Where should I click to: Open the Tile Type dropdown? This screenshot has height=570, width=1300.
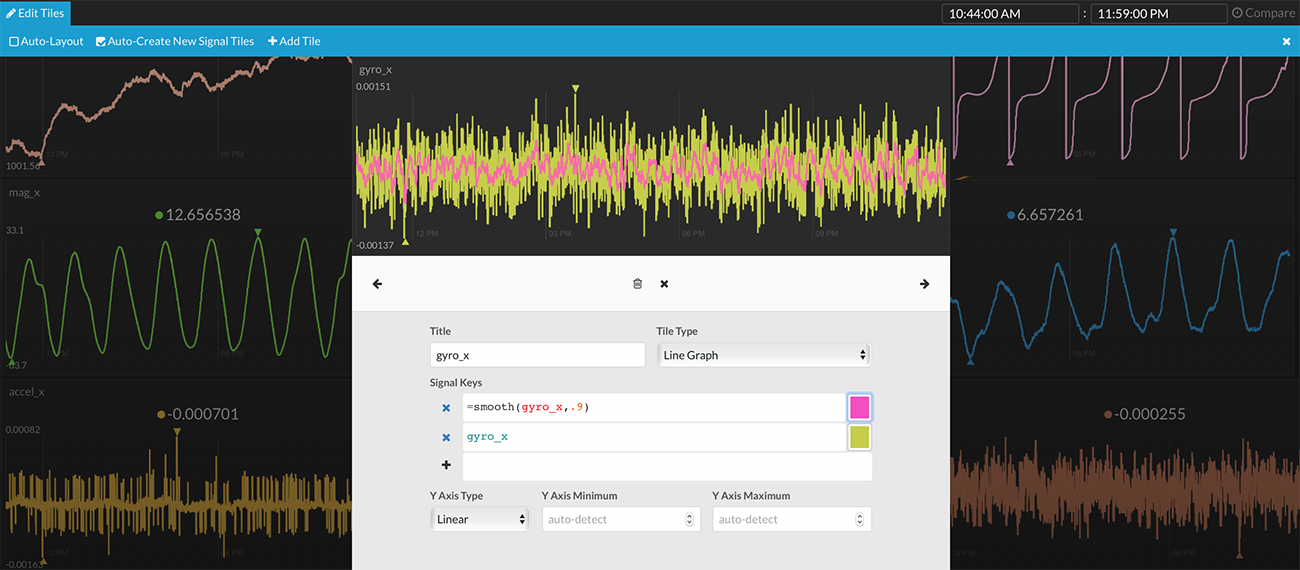point(763,355)
